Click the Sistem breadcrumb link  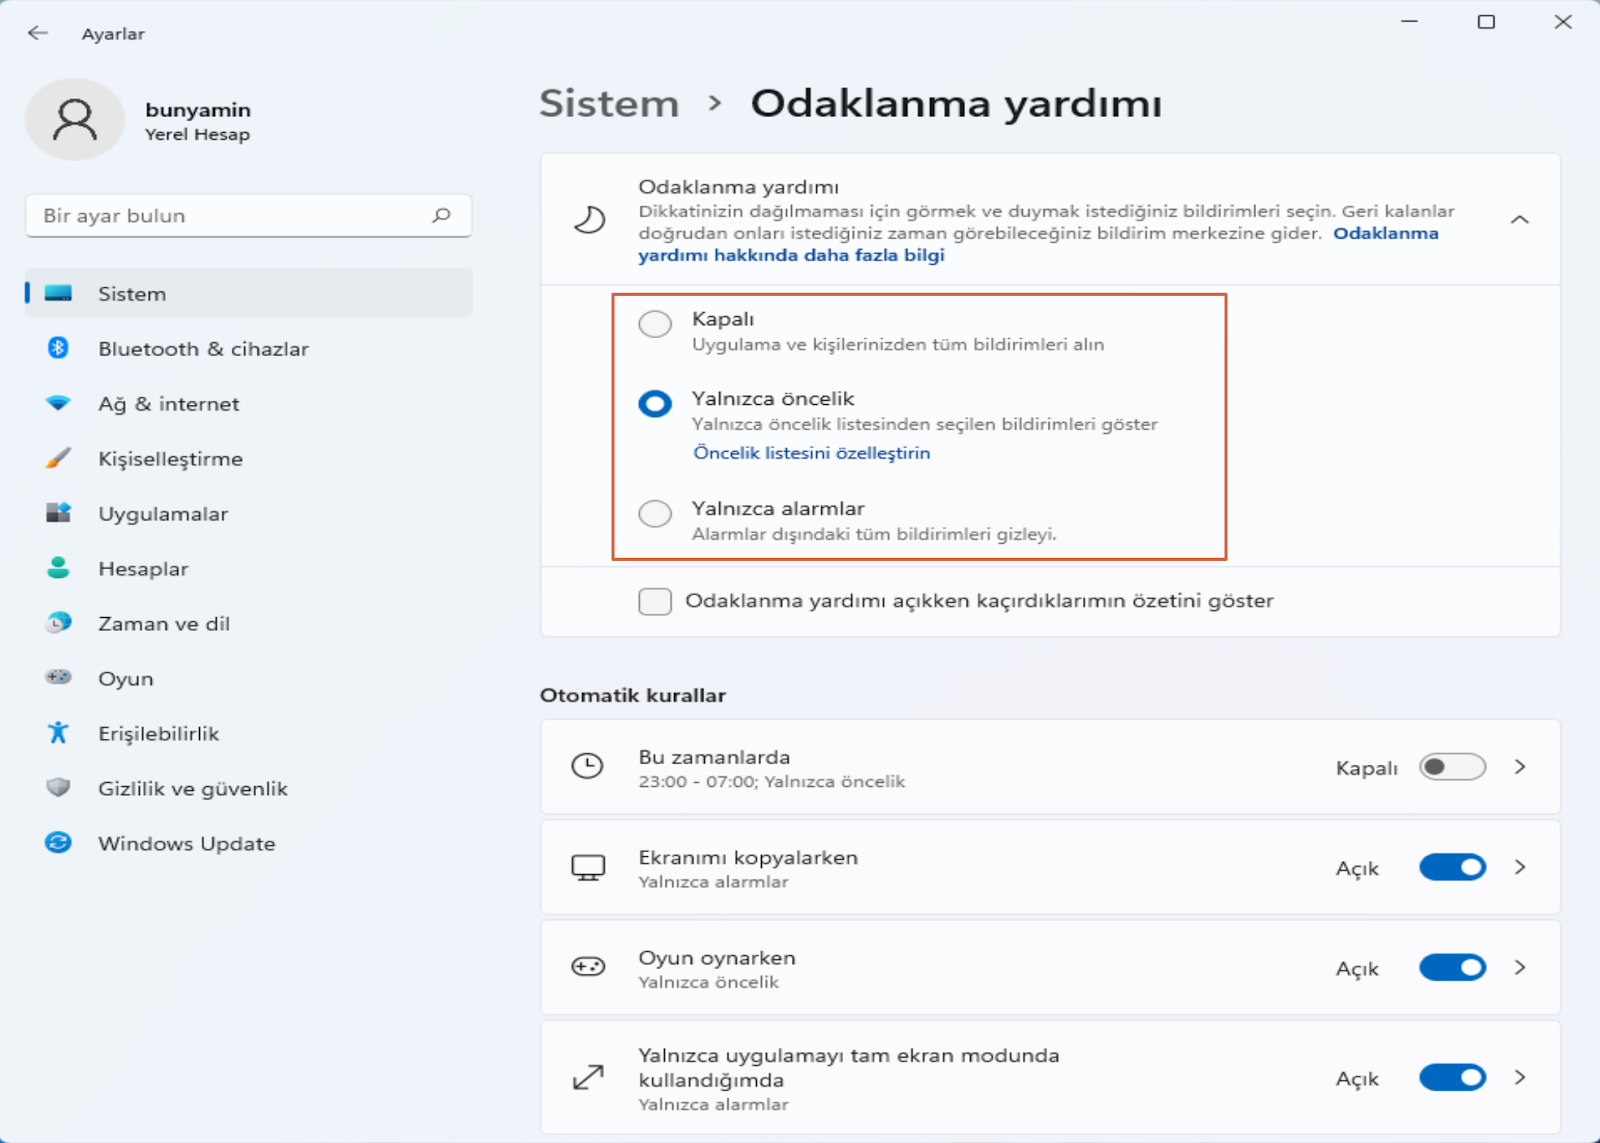609,103
